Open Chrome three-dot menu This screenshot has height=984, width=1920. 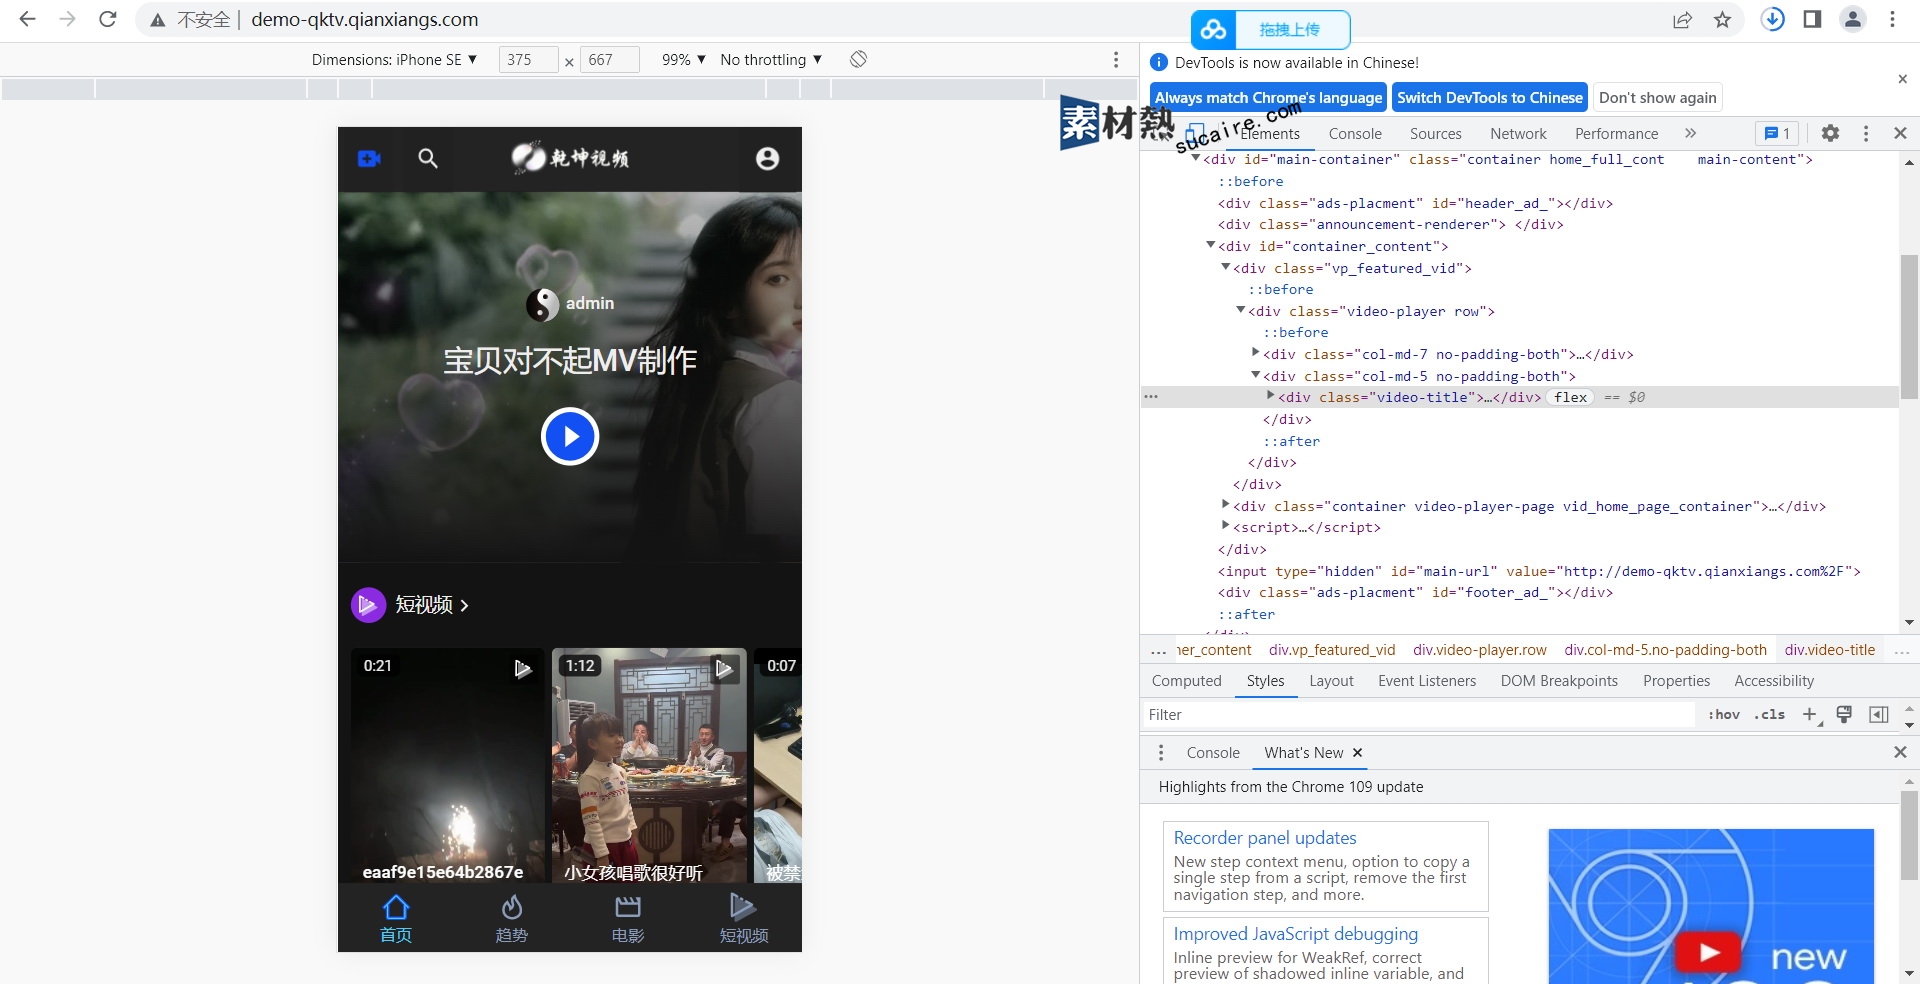(1892, 19)
